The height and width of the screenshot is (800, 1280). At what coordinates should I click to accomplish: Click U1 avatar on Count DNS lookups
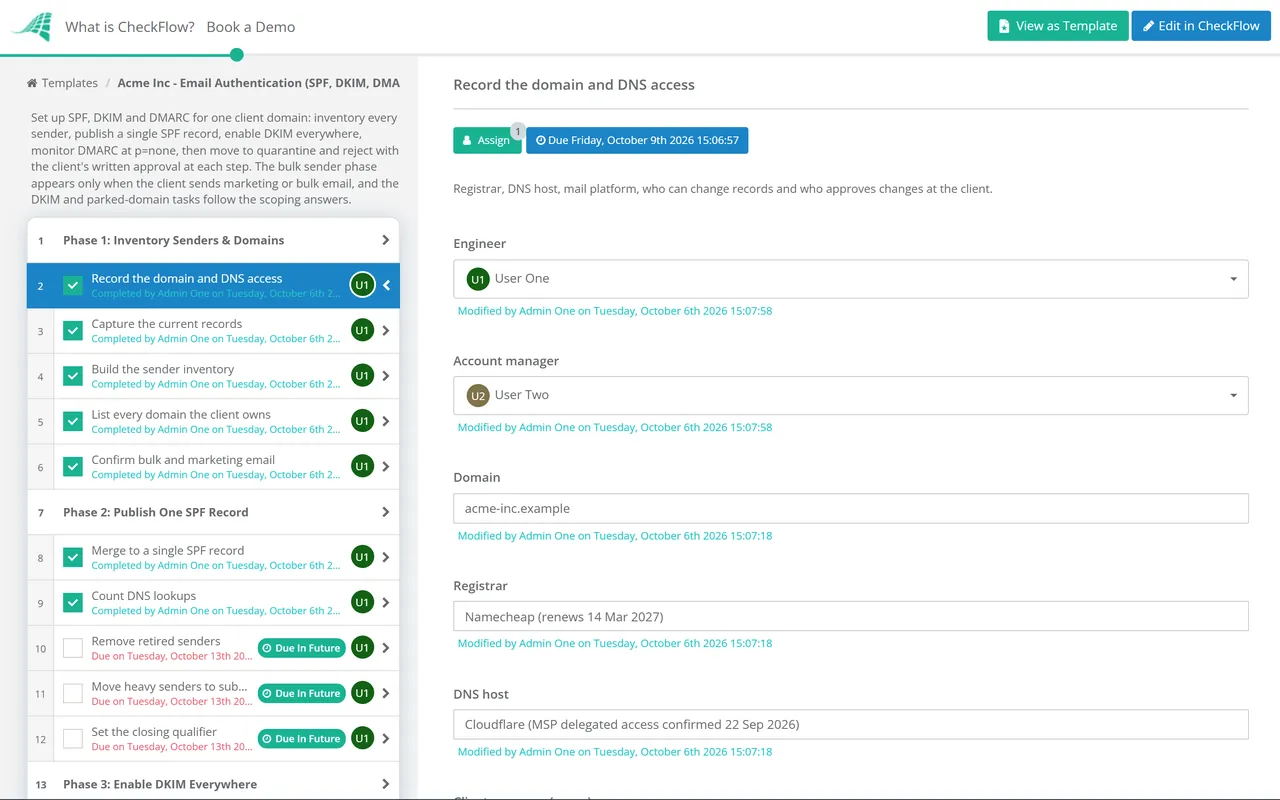click(362, 602)
